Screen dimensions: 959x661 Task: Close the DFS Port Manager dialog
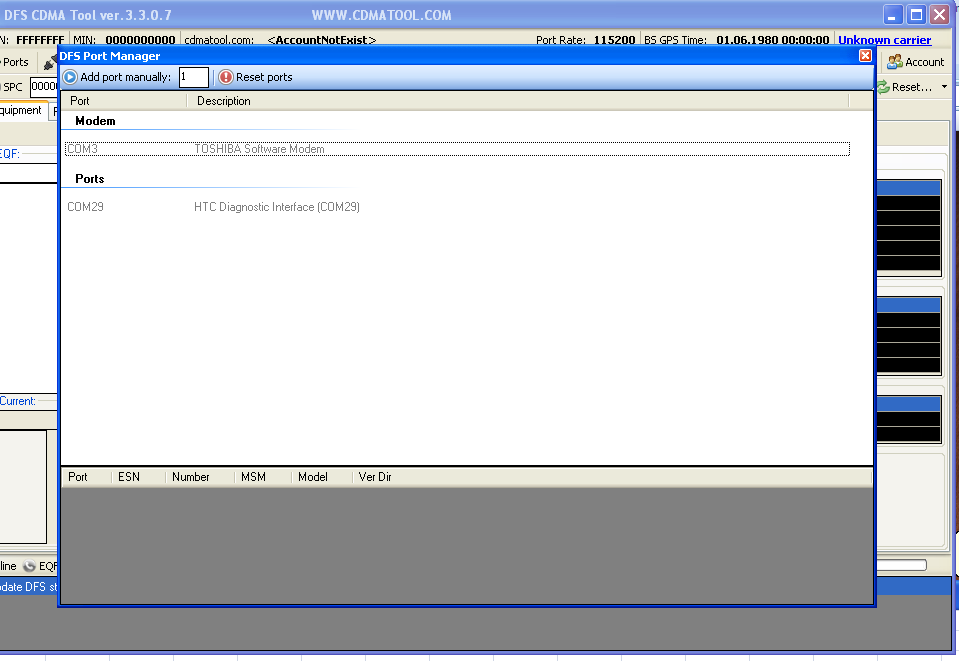pyautogui.click(x=865, y=56)
